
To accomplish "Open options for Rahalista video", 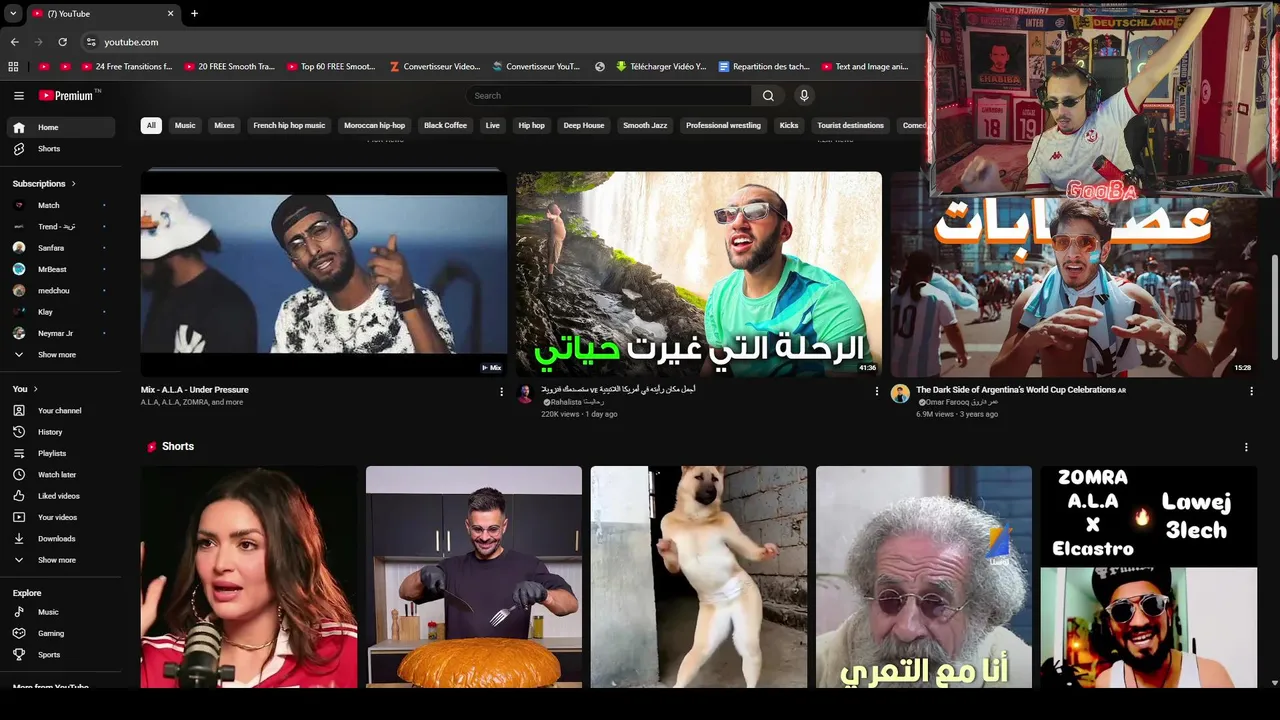I will tap(877, 391).
